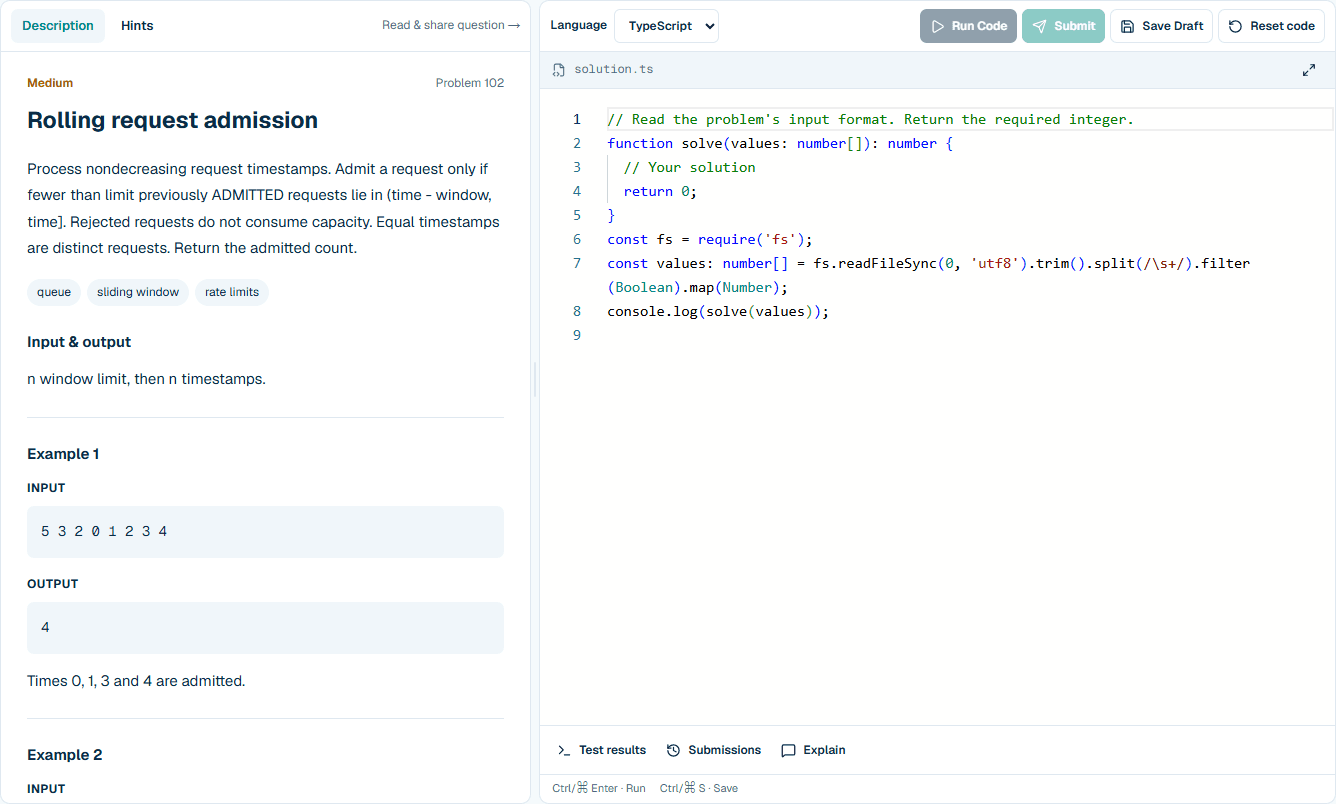Click the Submissions history clock icon
Image resolution: width=1336 pixels, height=804 pixels.
(674, 750)
